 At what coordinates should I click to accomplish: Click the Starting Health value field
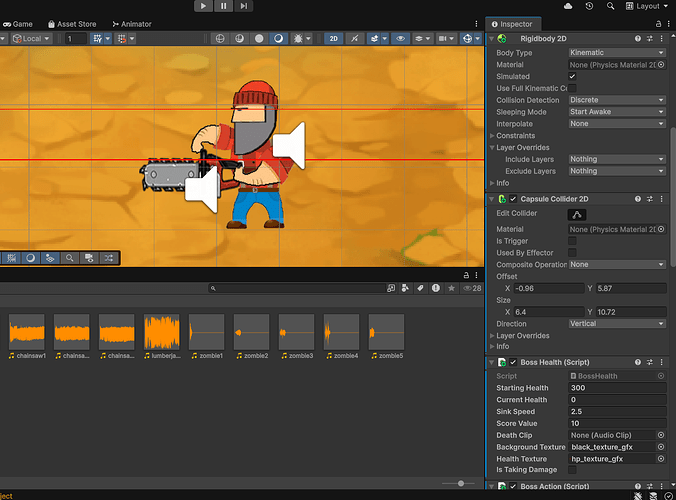pos(616,388)
